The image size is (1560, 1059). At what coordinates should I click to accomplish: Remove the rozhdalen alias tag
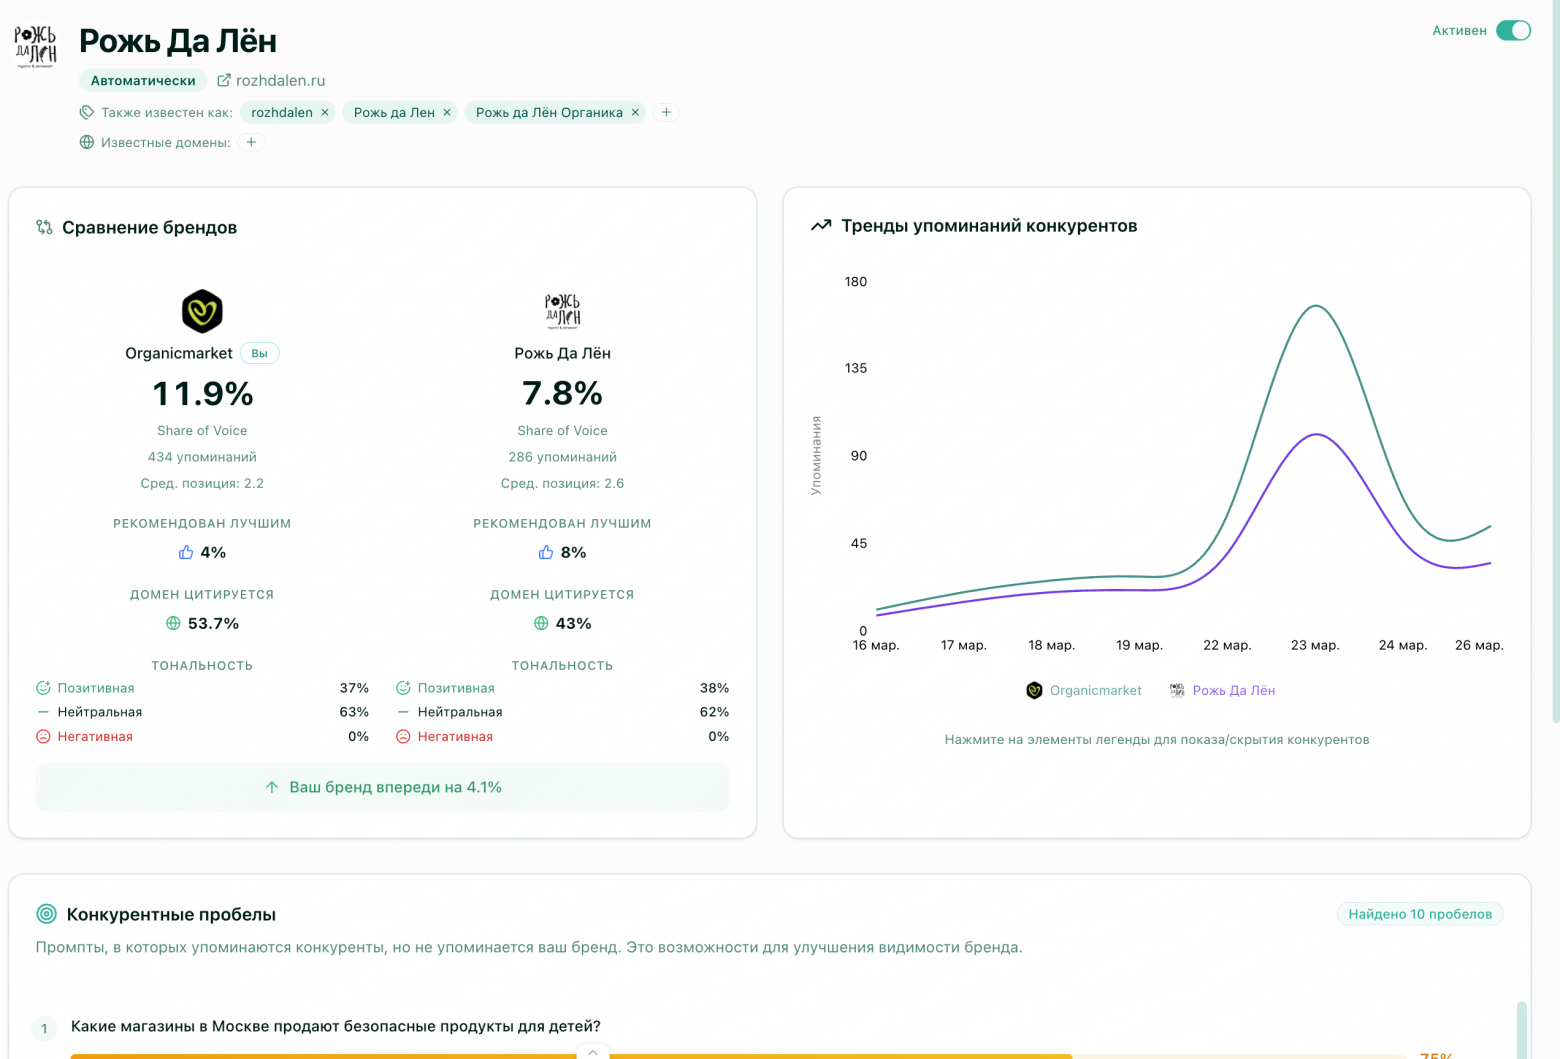pyautogui.click(x=325, y=113)
